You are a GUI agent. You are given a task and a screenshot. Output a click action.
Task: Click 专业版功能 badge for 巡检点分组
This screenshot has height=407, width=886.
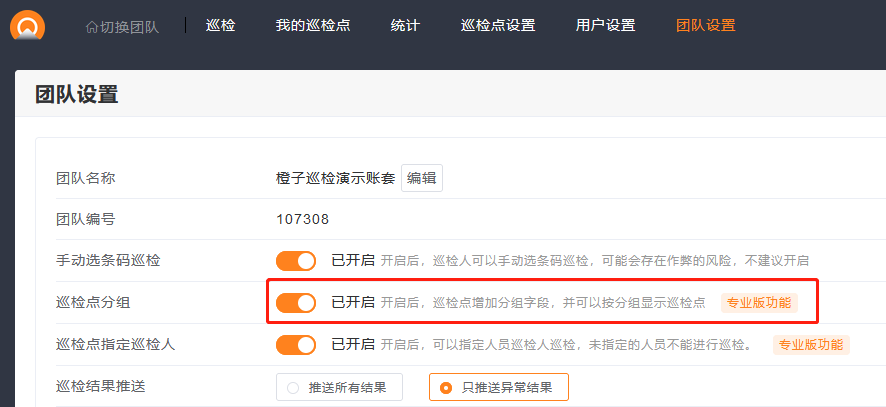[x=759, y=302]
